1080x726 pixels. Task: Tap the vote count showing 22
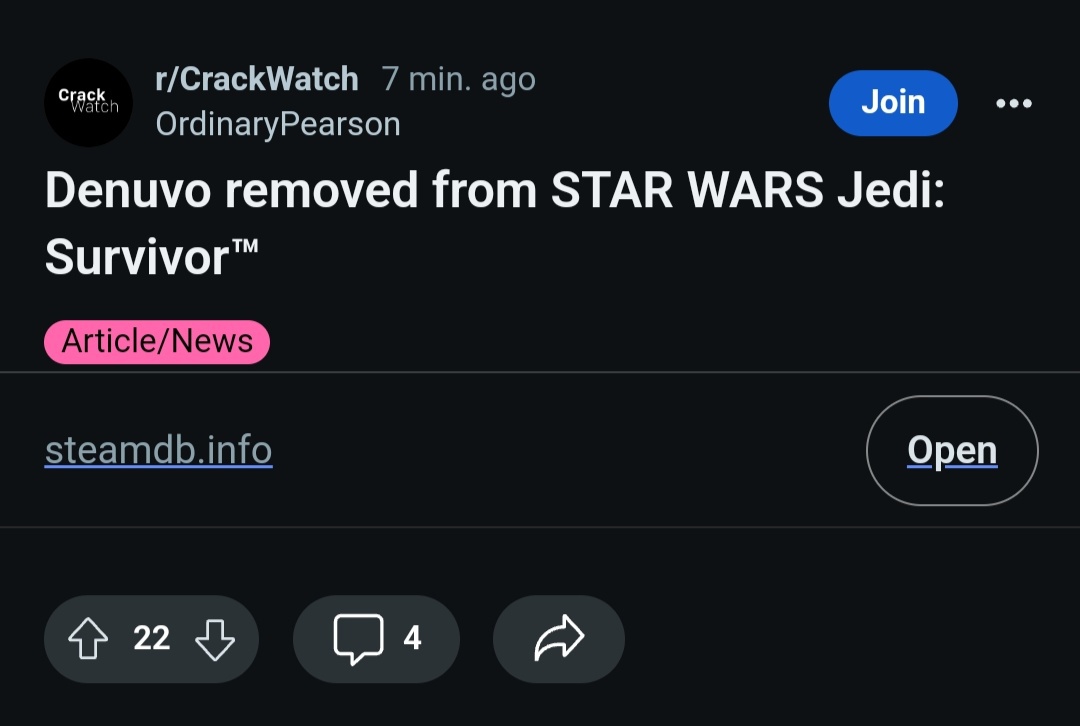pyautogui.click(x=152, y=639)
